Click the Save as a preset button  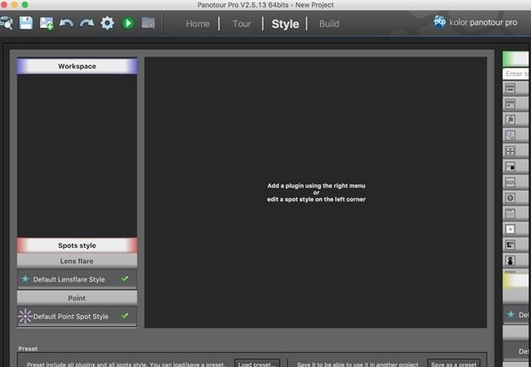point(453,363)
